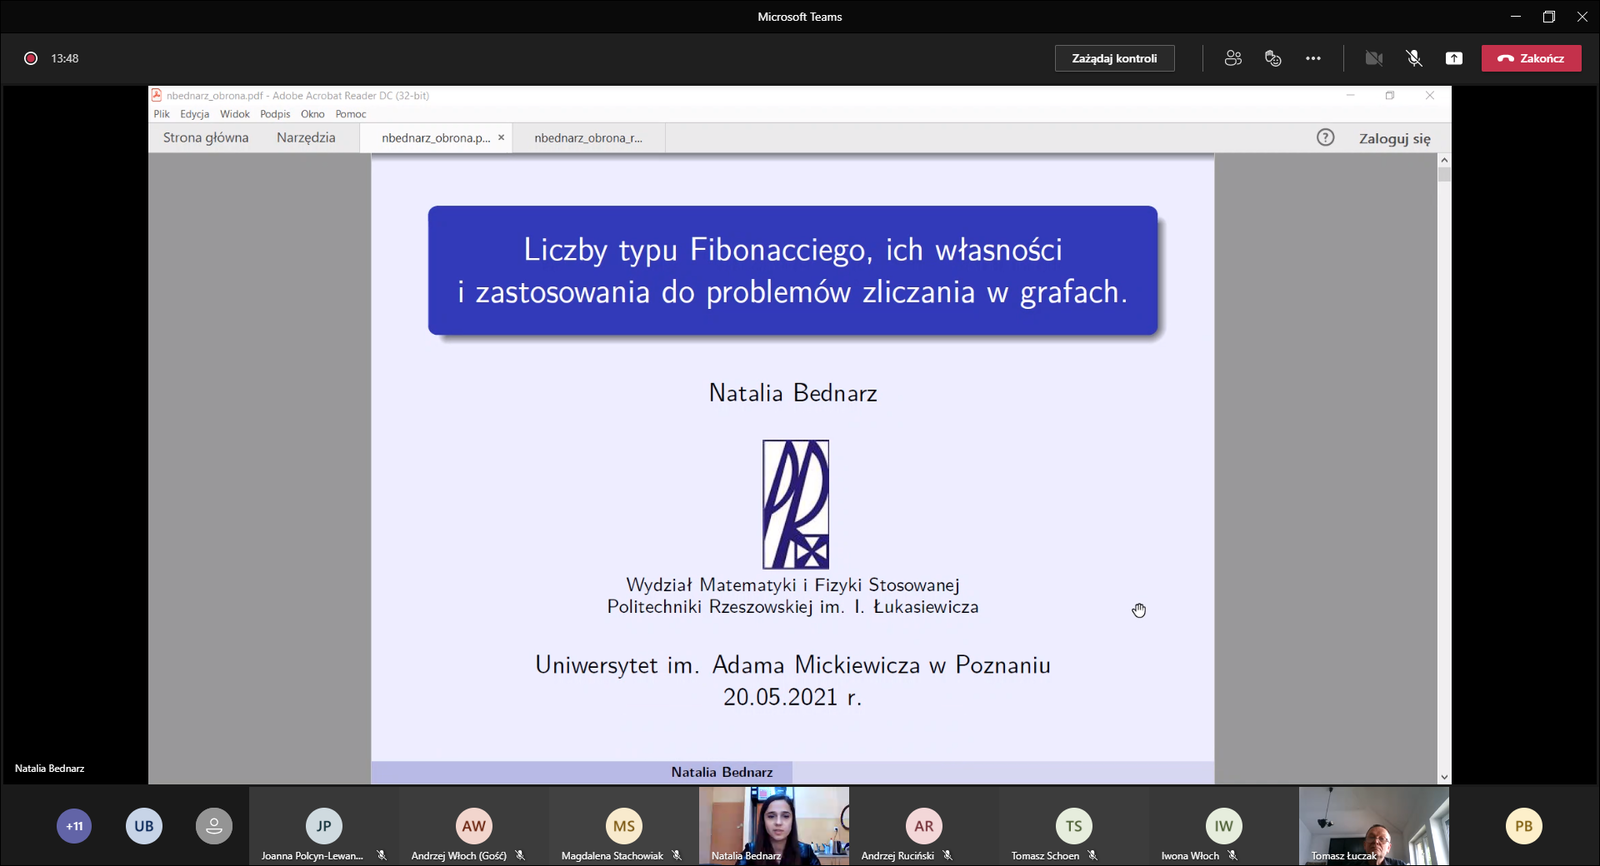Screen dimensions: 1600x866
Task: Select the JP avatar of Joanna Polcyn-Lewandowska
Action: point(324,826)
